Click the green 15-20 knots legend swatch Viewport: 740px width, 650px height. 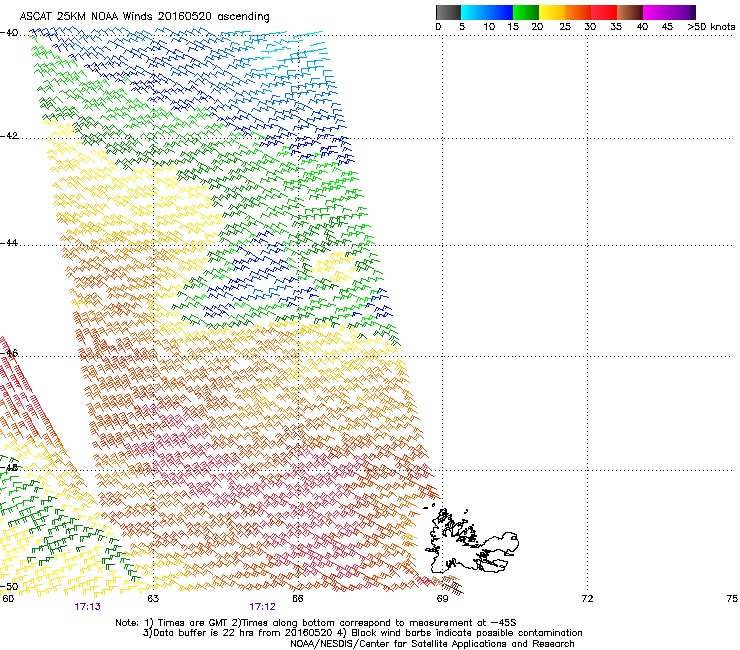(526, 12)
